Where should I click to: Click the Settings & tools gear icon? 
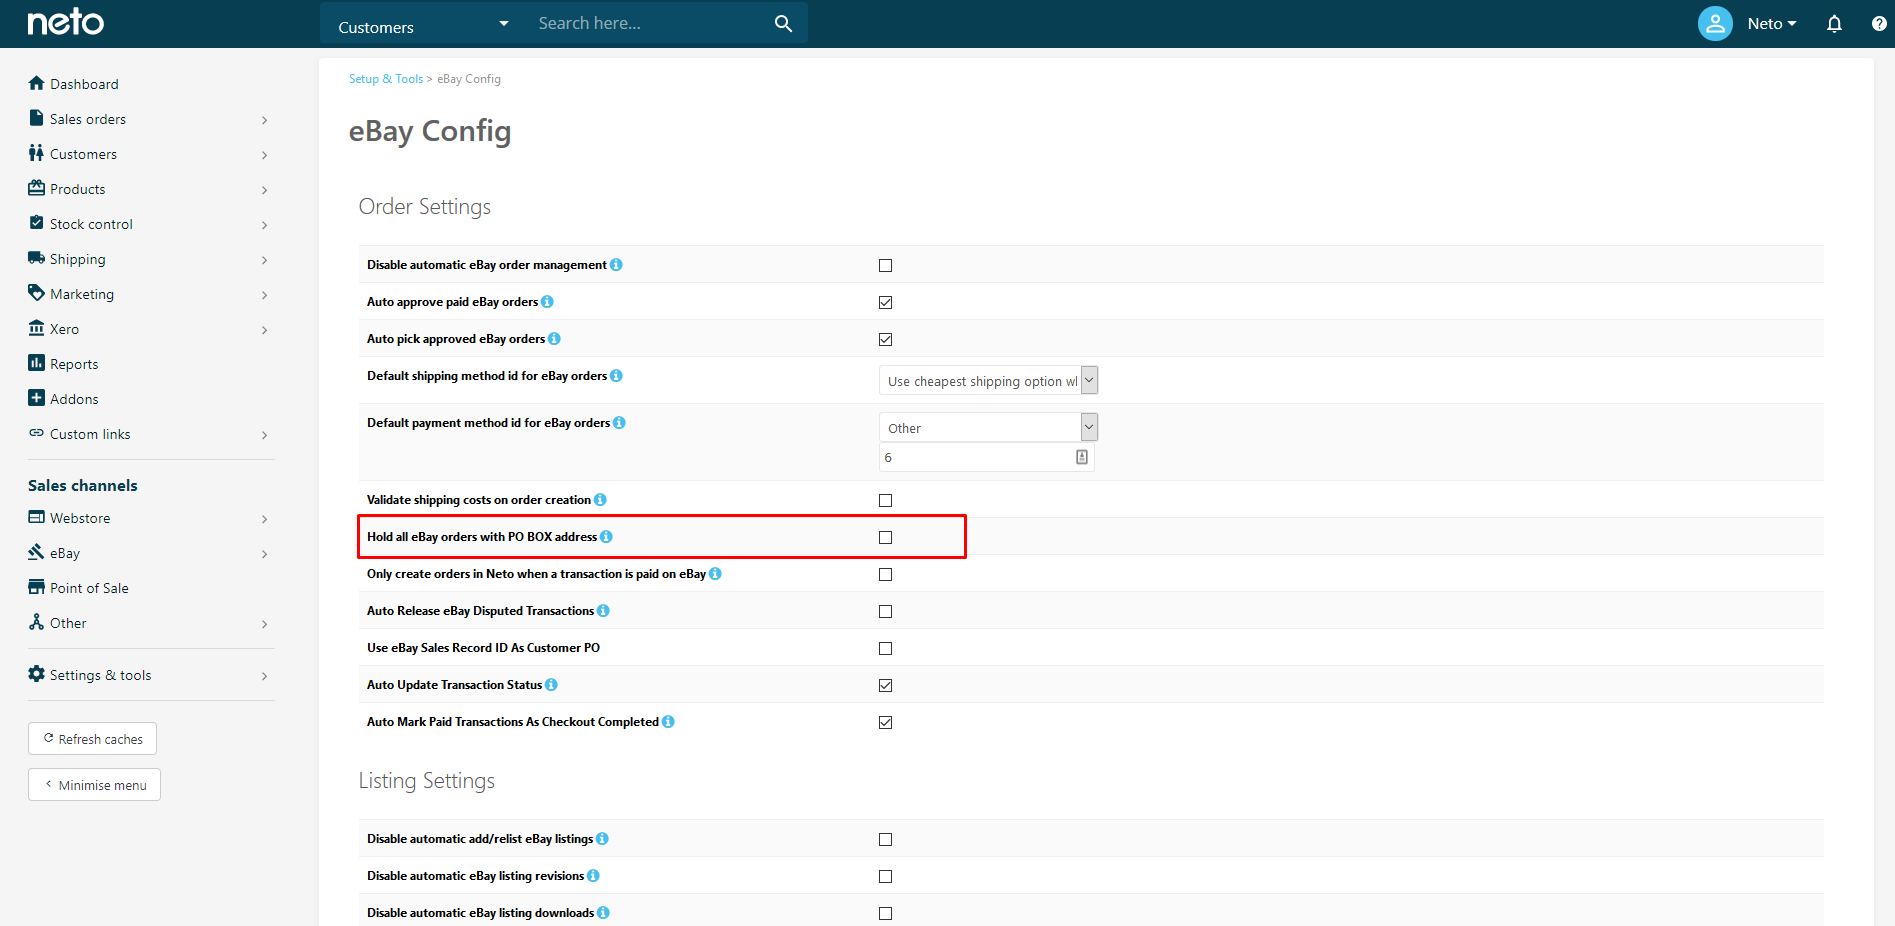[37, 674]
